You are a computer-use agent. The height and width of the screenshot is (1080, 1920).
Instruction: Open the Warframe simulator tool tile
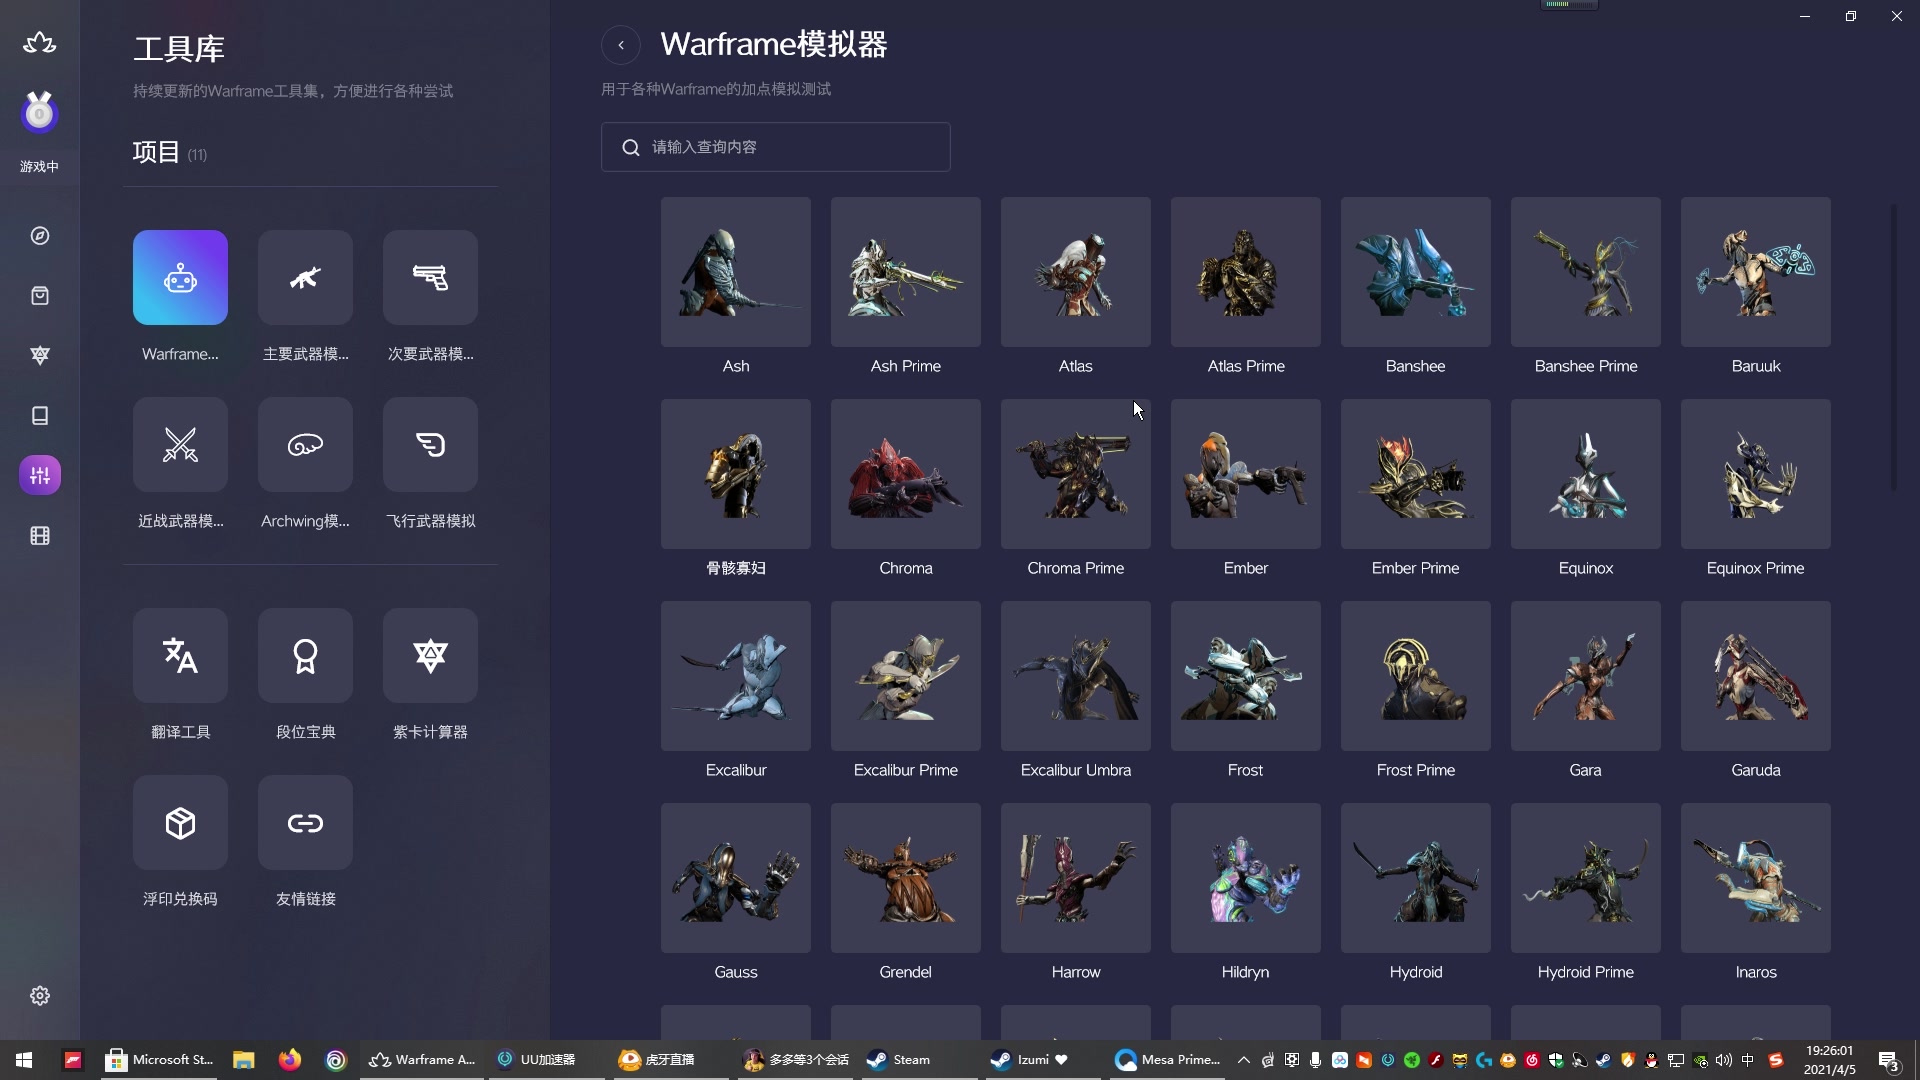tap(180, 277)
